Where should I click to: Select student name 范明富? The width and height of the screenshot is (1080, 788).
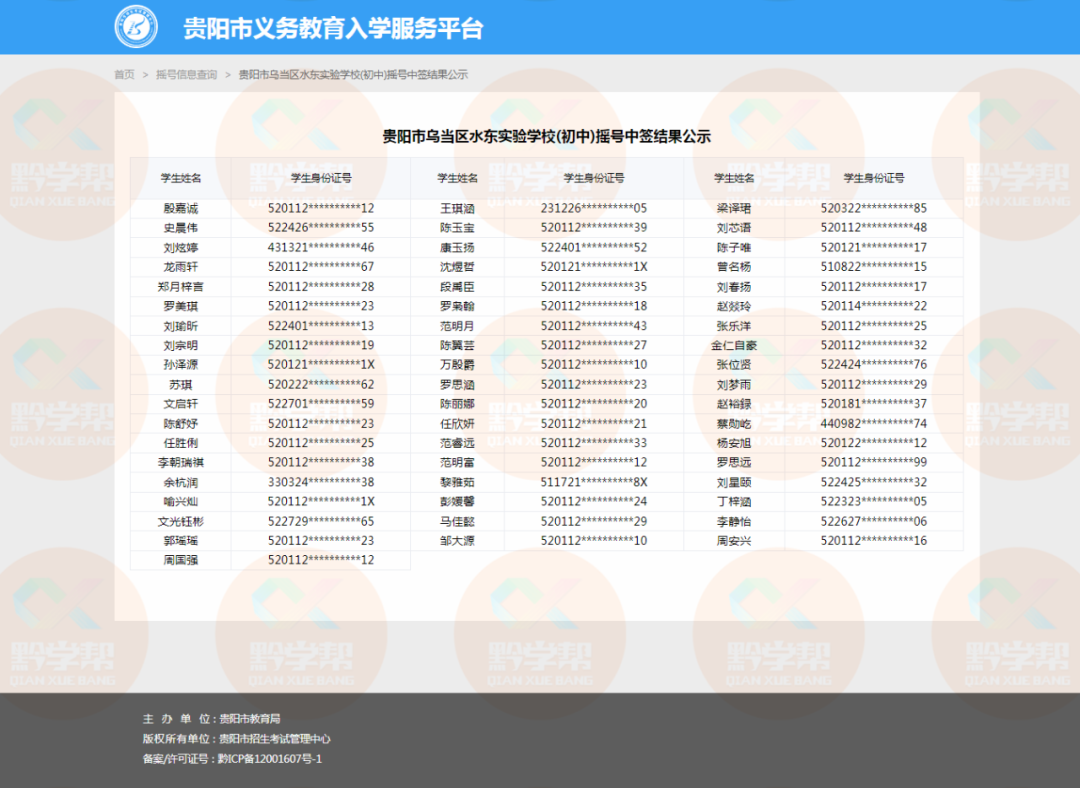tap(457, 462)
